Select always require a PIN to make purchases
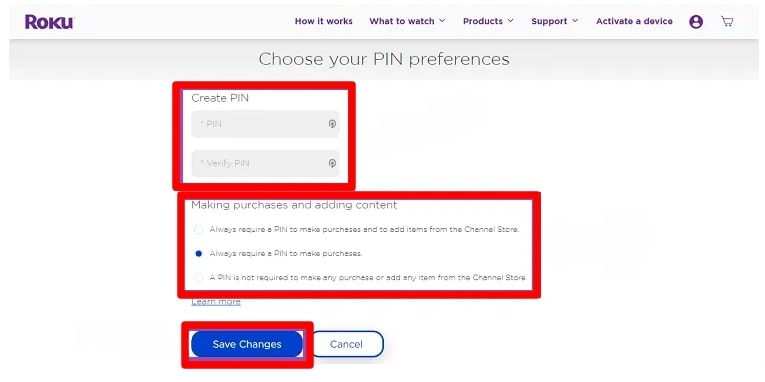Screen dimensions: 765x382 [199, 254]
